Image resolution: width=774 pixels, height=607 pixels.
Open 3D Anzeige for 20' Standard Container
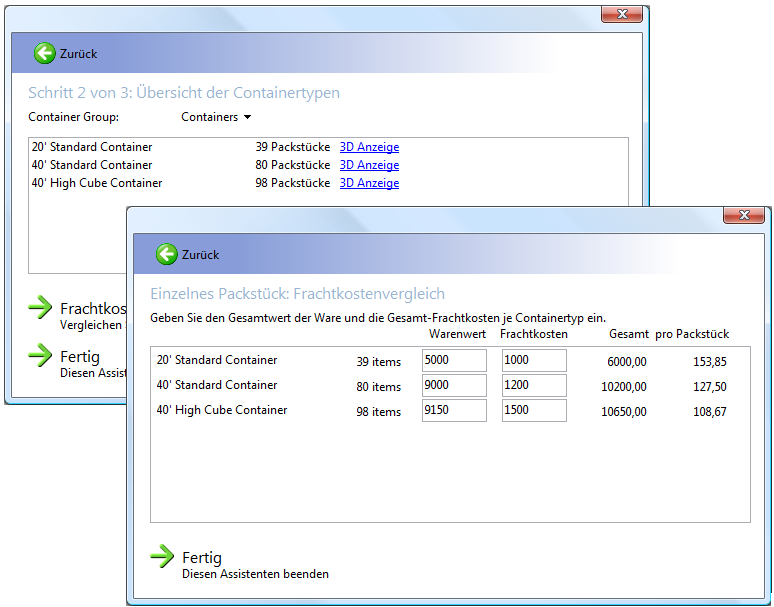[x=369, y=147]
